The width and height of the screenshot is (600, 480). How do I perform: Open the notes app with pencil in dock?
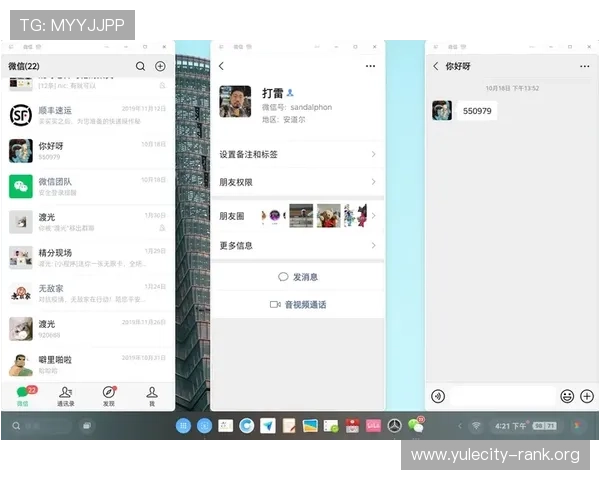coord(289,426)
